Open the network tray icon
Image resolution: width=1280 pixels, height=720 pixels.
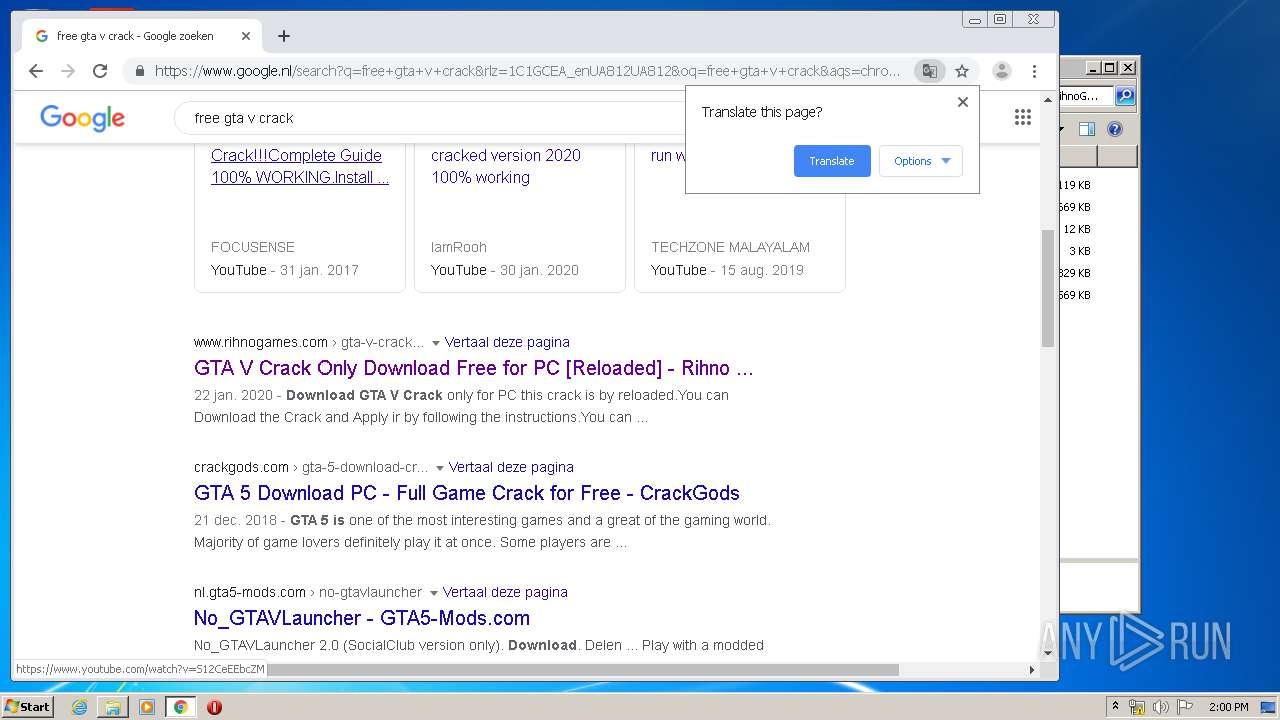(x=1137, y=707)
